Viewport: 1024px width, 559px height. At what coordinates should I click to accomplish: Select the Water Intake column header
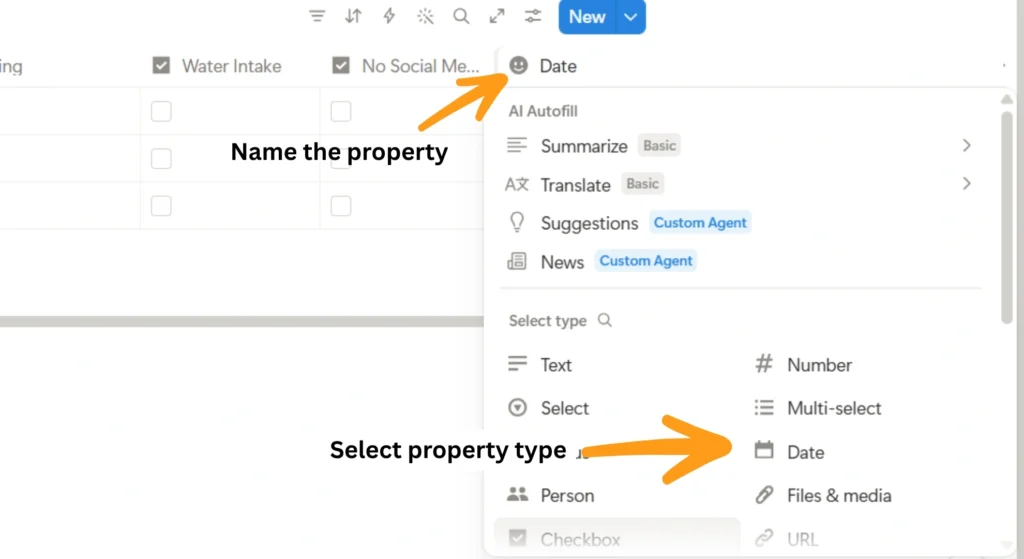[231, 66]
